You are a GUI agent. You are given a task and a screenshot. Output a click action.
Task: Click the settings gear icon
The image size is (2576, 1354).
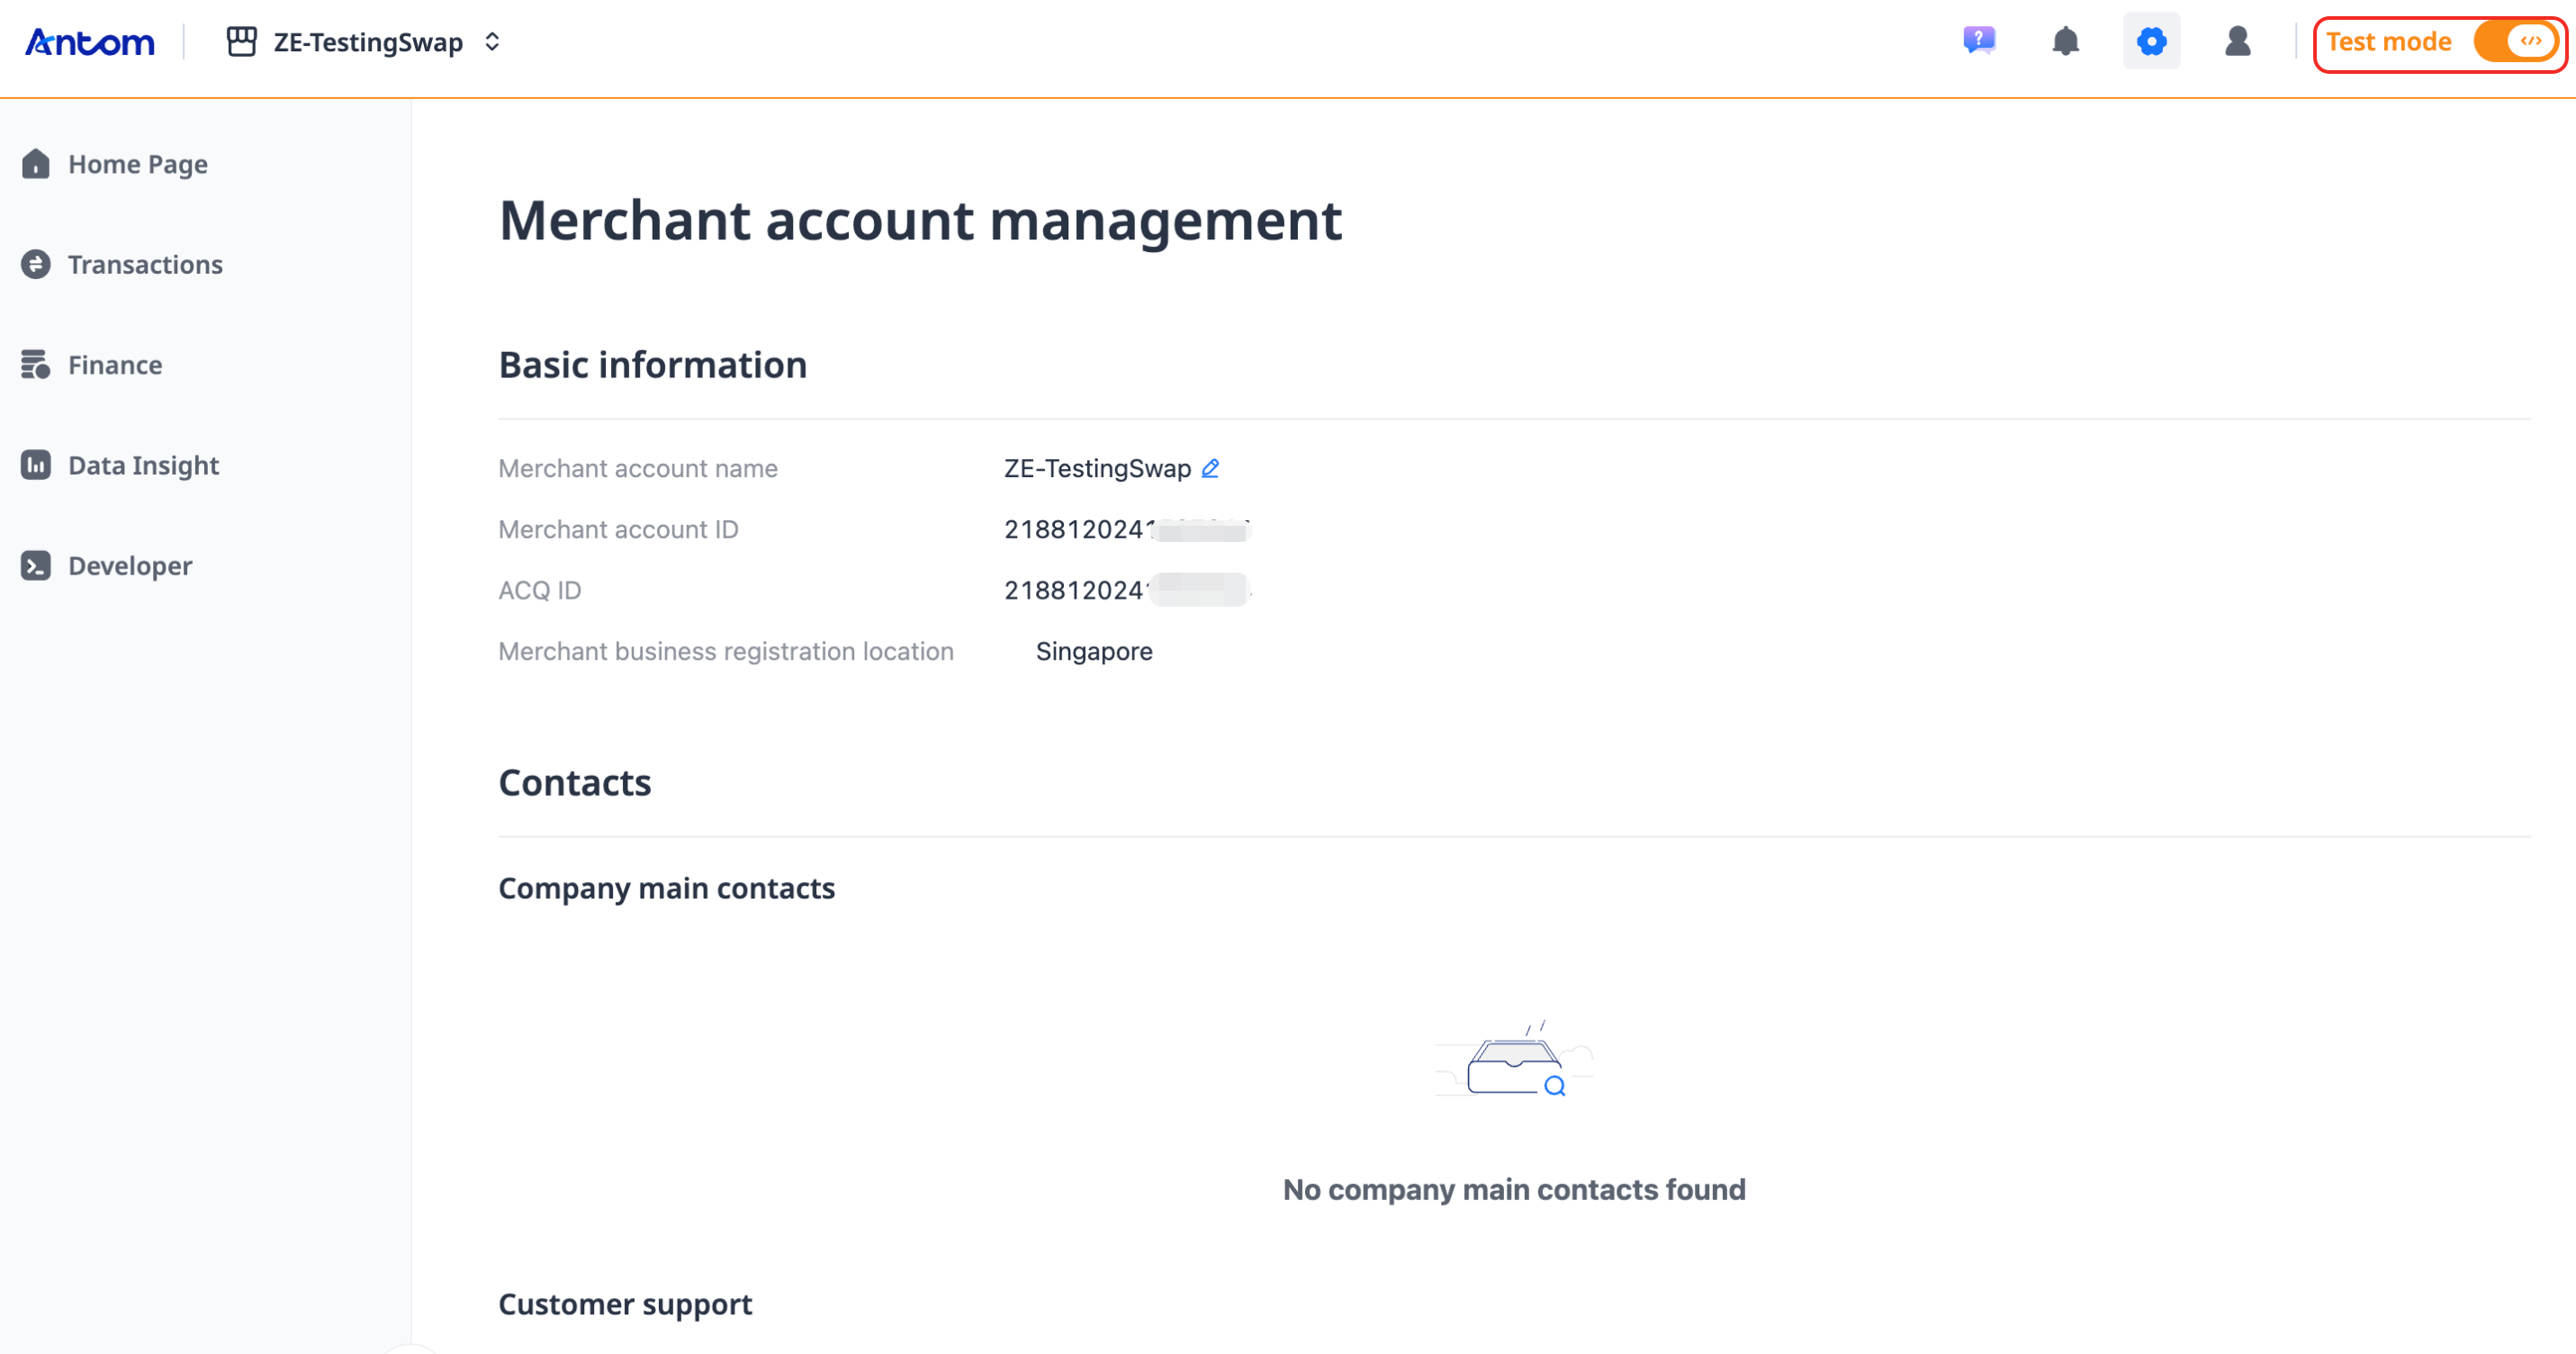[2151, 41]
